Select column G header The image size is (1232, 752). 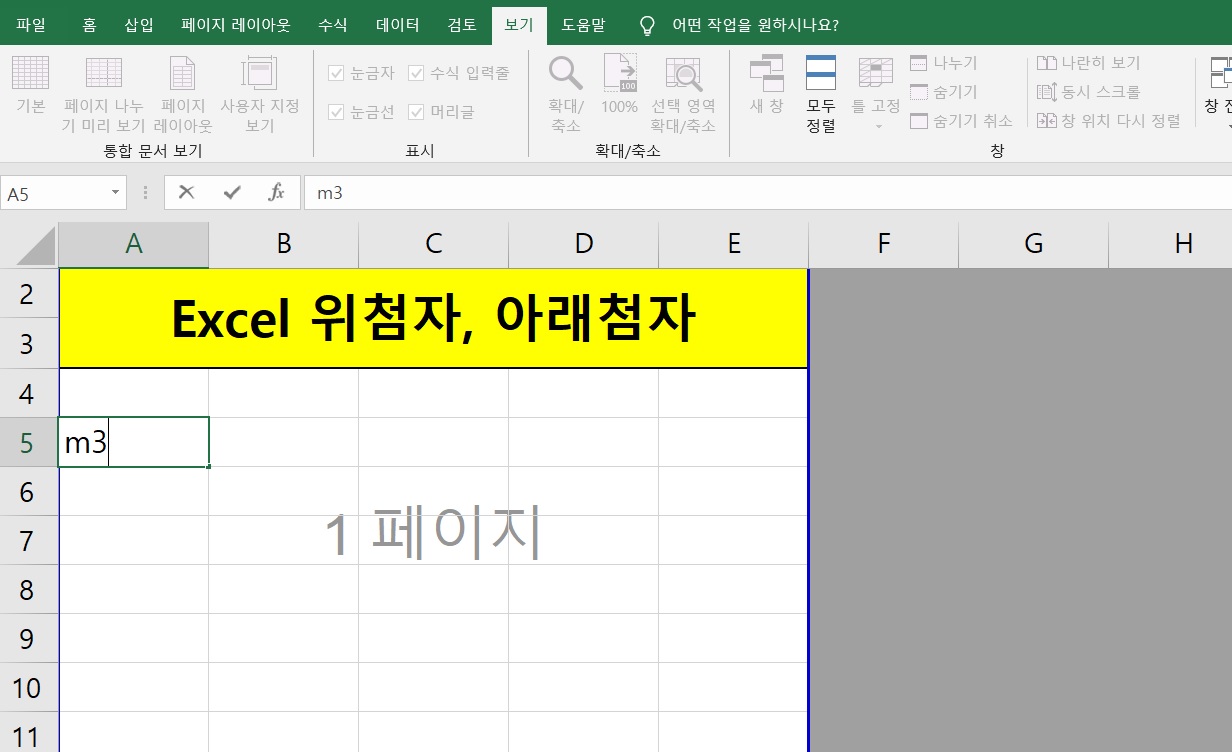1034,244
